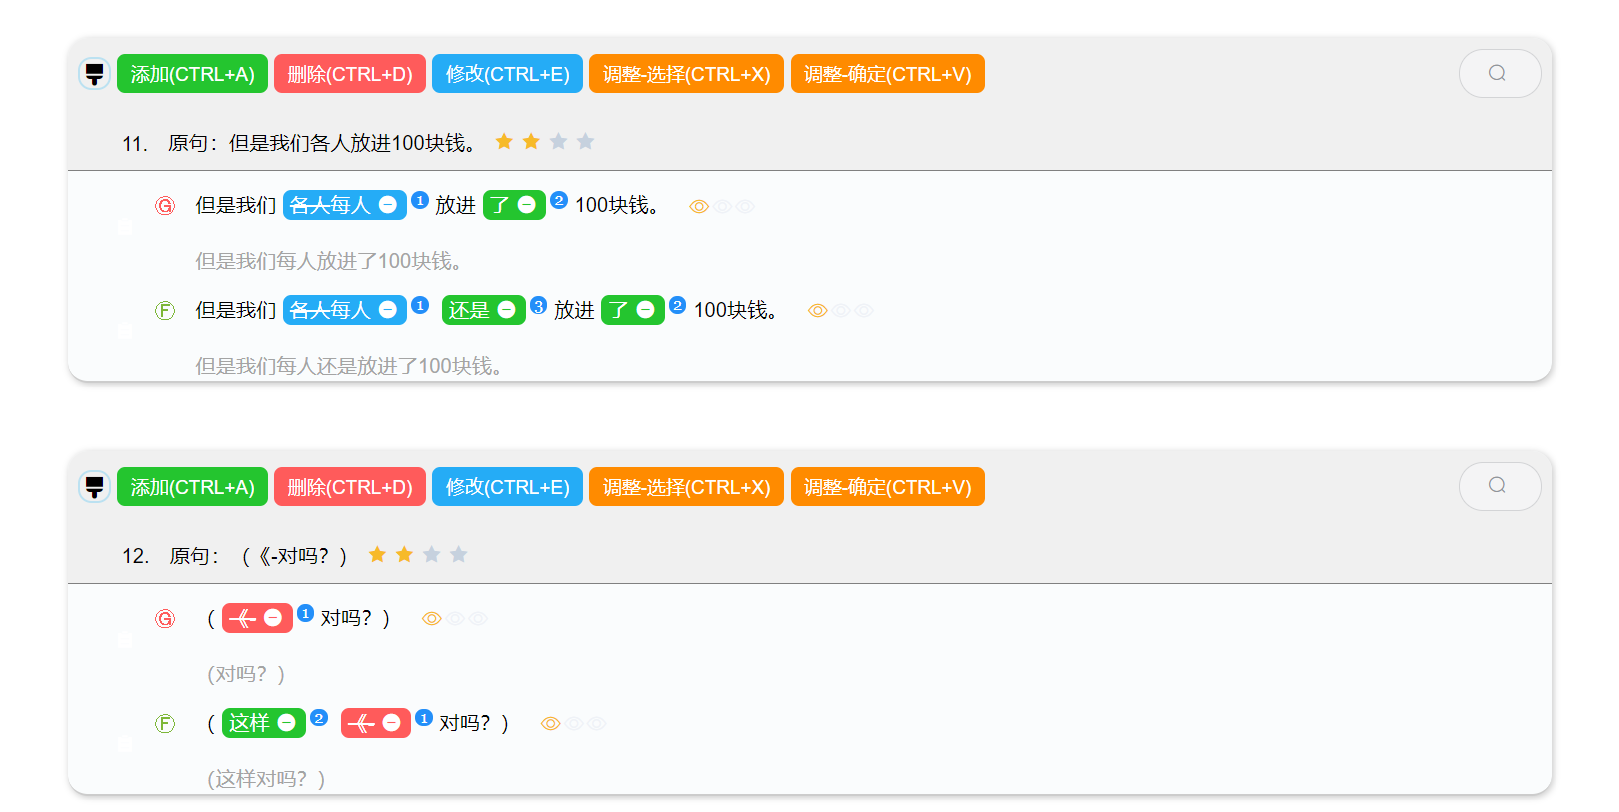Viewport: 1619px width, 812px height.
Task: Click the brush icon in sentence 11 toolbar
Action: (94, 74)
